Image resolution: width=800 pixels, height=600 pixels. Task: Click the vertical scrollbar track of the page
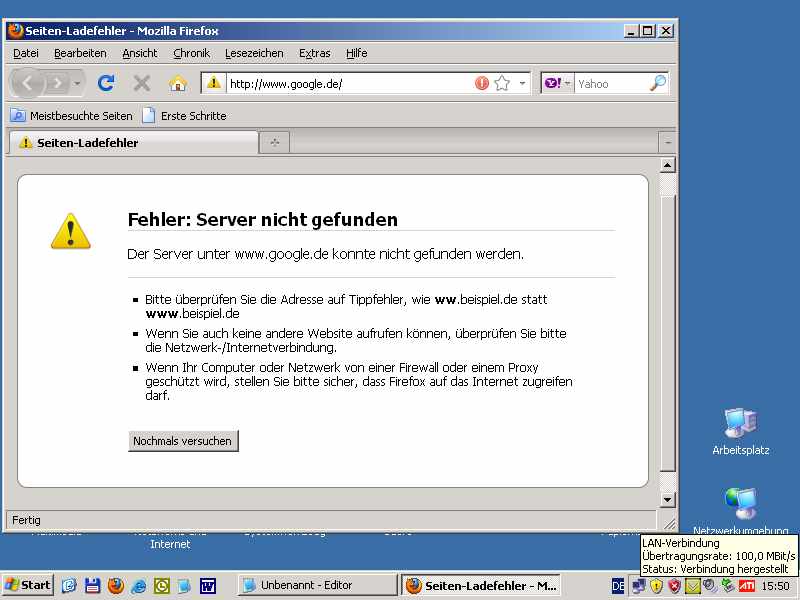667,332
